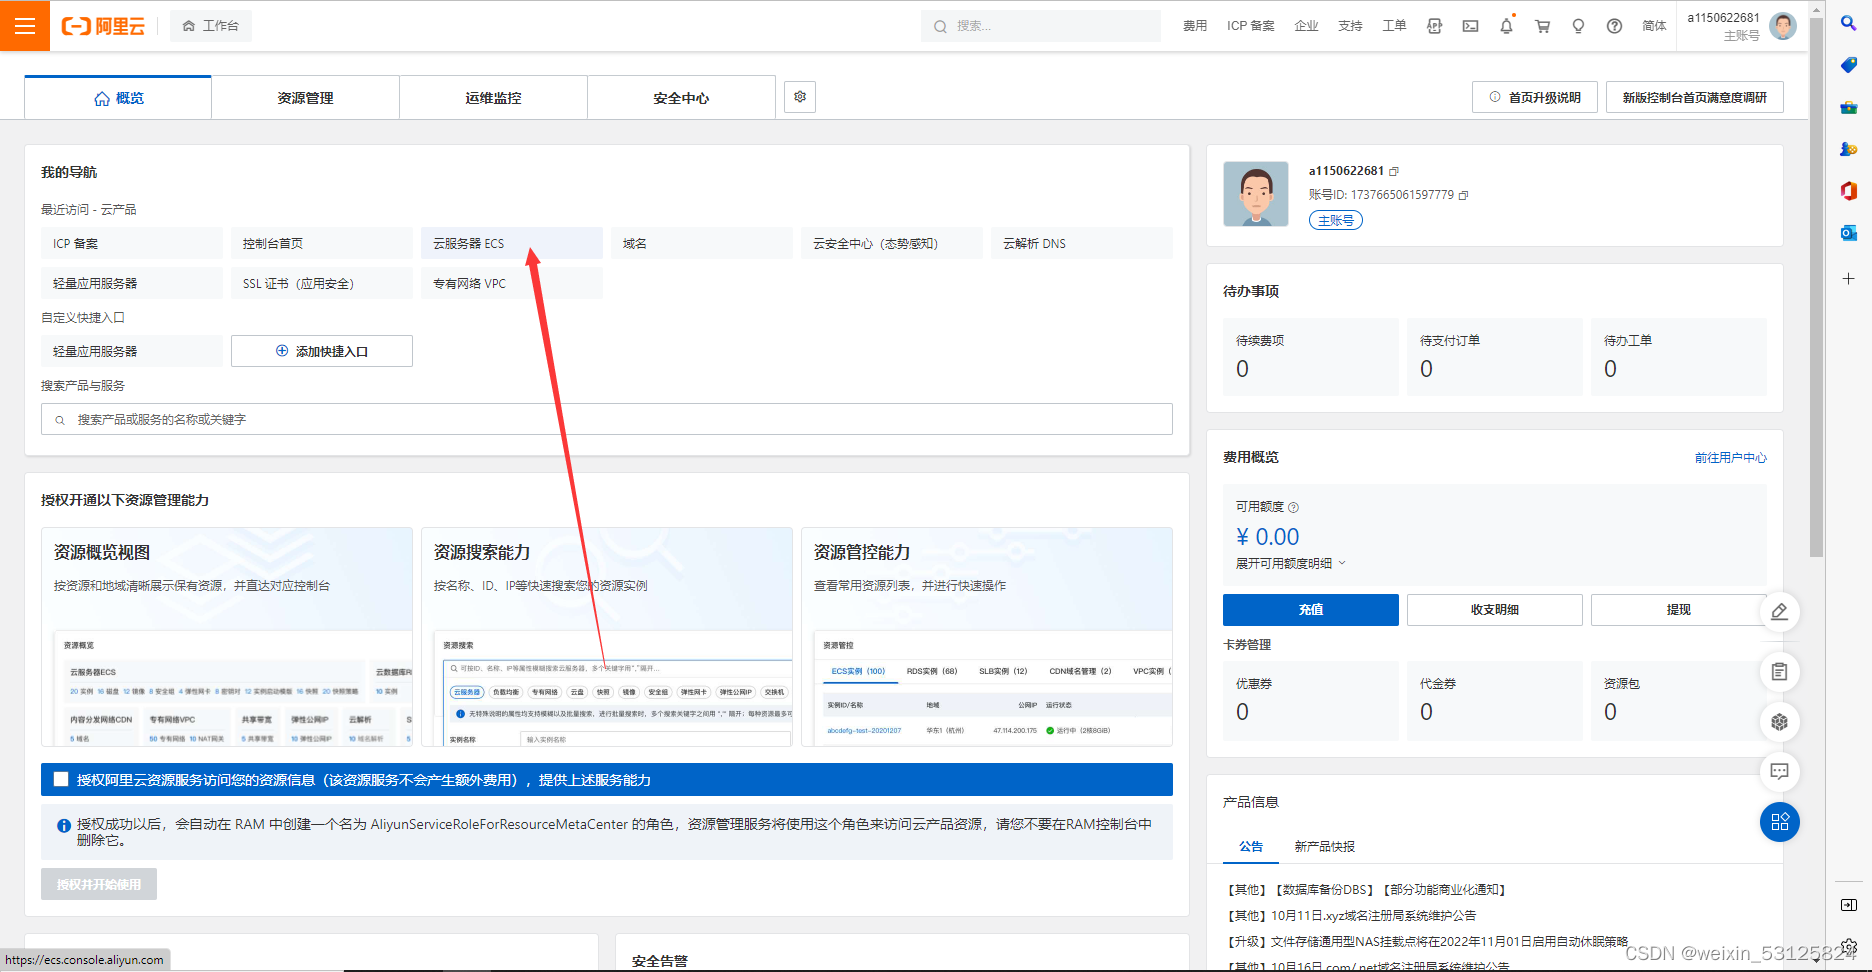The width and height of the screenshot is (1872, 972).
Task: Open SSL 证书 (应用安全) shortcut
Action: point(321,283)
